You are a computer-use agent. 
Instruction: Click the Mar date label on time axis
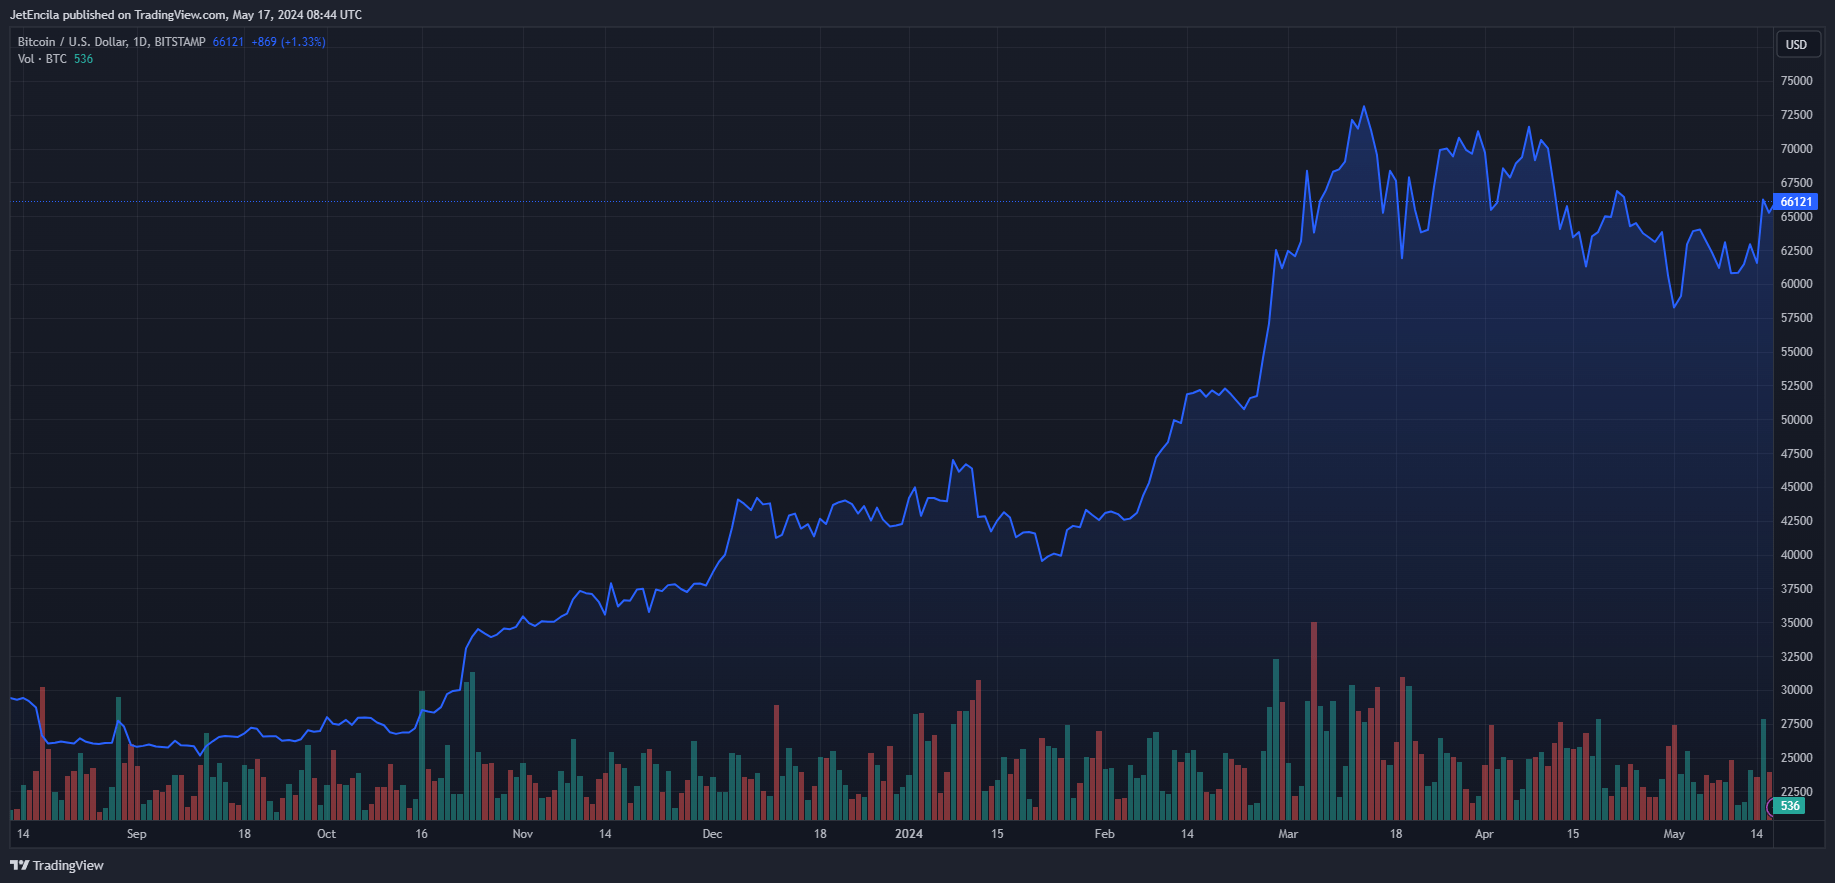tap(1288, 834)
